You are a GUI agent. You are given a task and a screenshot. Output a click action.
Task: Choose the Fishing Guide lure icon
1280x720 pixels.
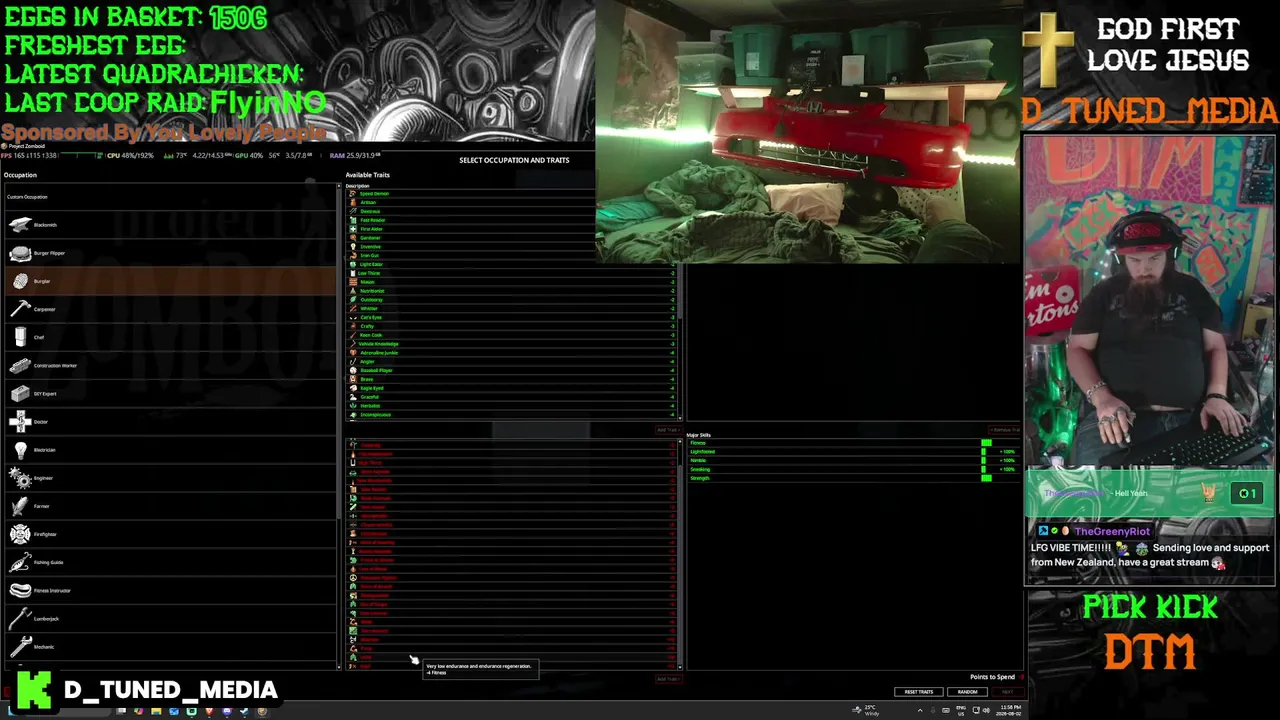pos(20,562)
